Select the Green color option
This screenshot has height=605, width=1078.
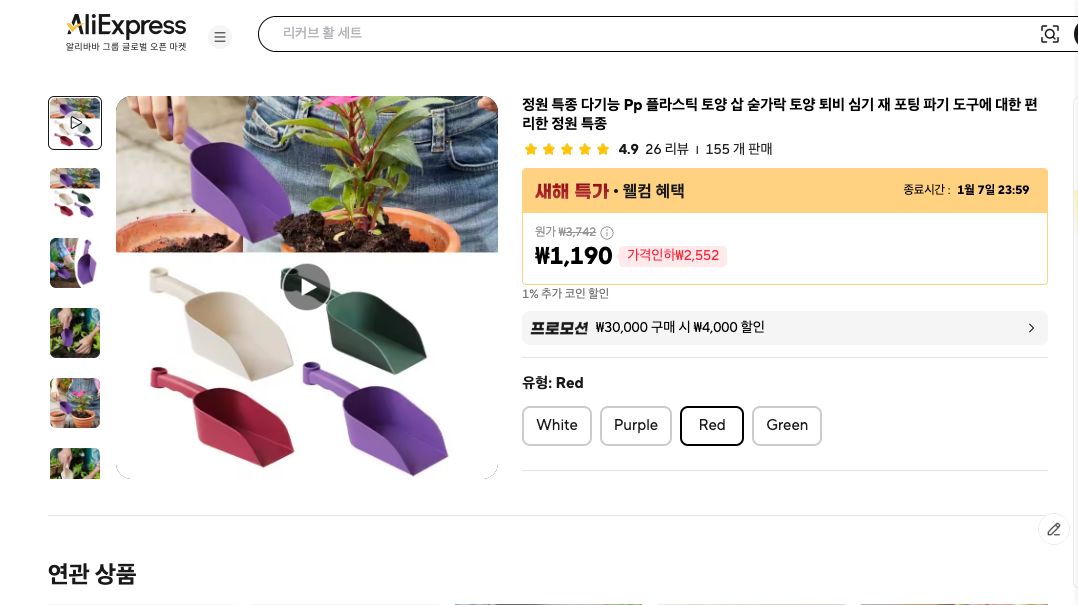tap(787, 425)
